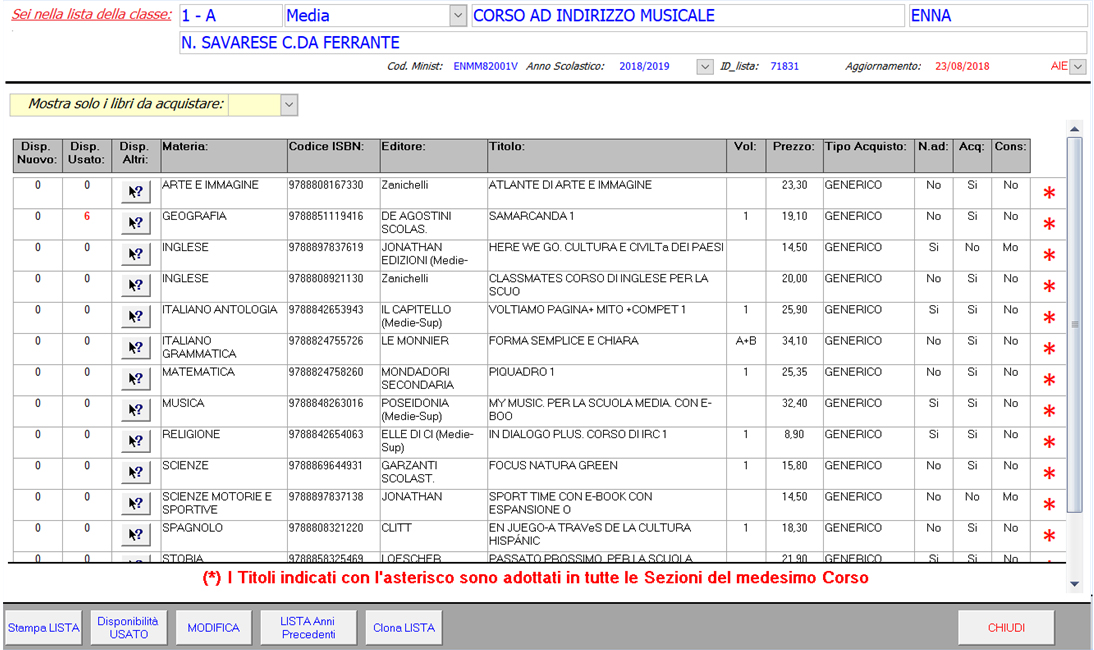Click the CORSO AD INDIRIZZO MUSICALE field
Screen dimensions: 1094x650
coord(688,15)
